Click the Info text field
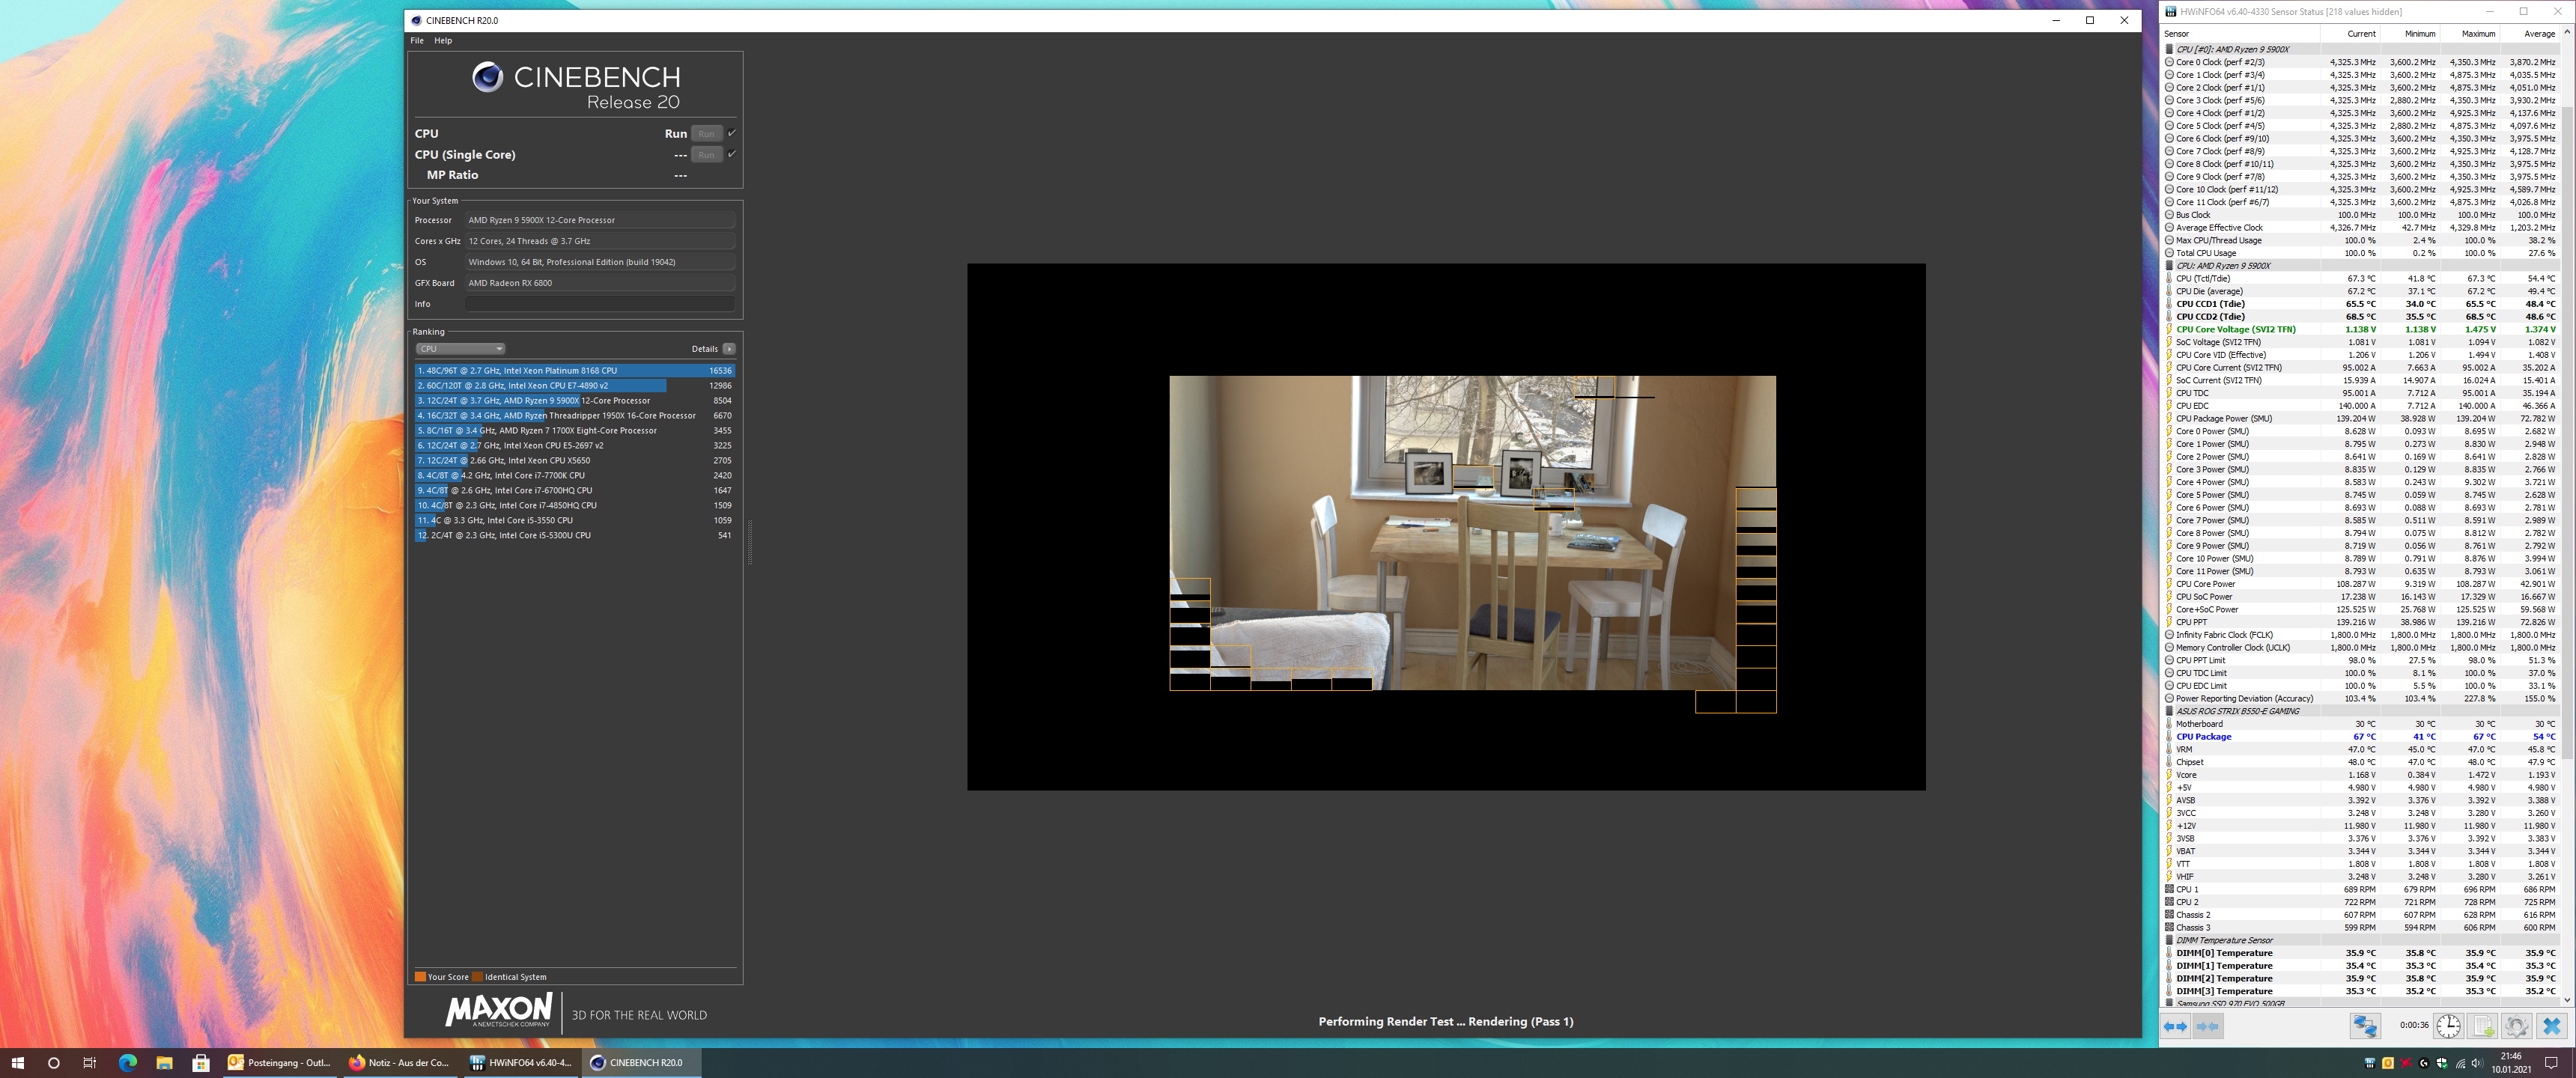 pos(600,304)
